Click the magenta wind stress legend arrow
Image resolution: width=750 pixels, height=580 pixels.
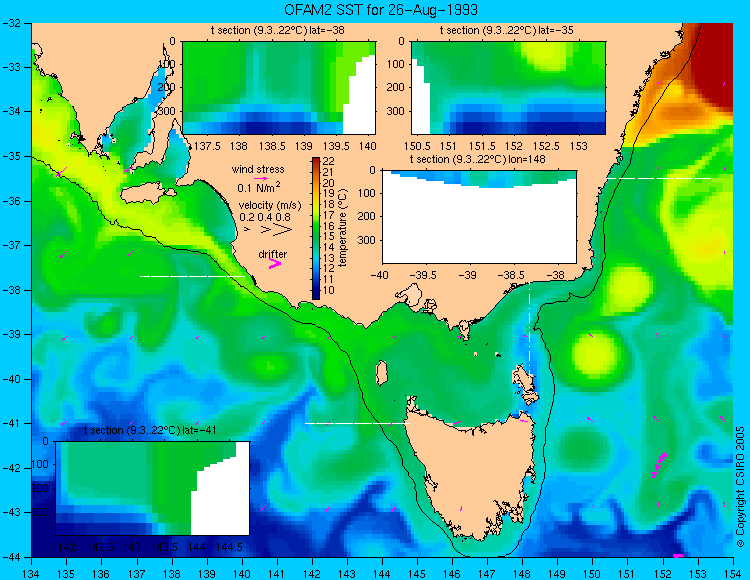(x=261, y=178)
